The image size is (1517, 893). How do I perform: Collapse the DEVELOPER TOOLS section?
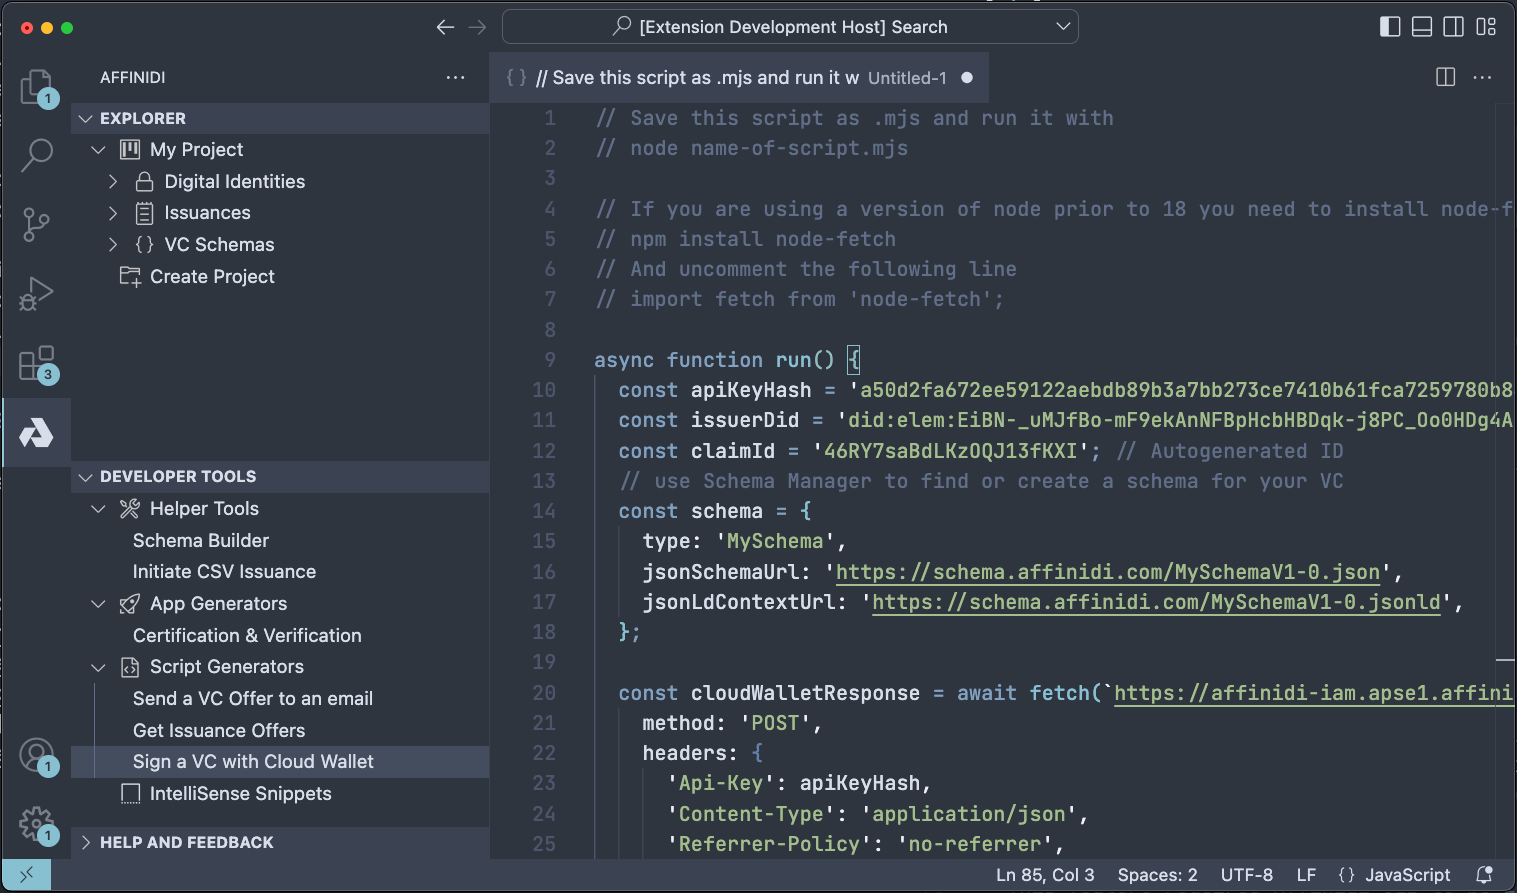pyautogui.click(x=86, y=477)
